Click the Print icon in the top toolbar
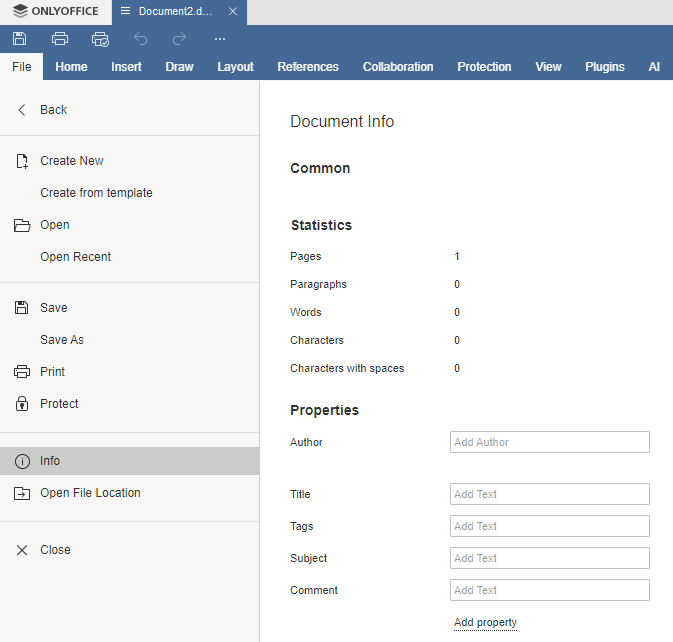Image resolution: width=673 pixels, height=642 pixels. pos(60,39)
